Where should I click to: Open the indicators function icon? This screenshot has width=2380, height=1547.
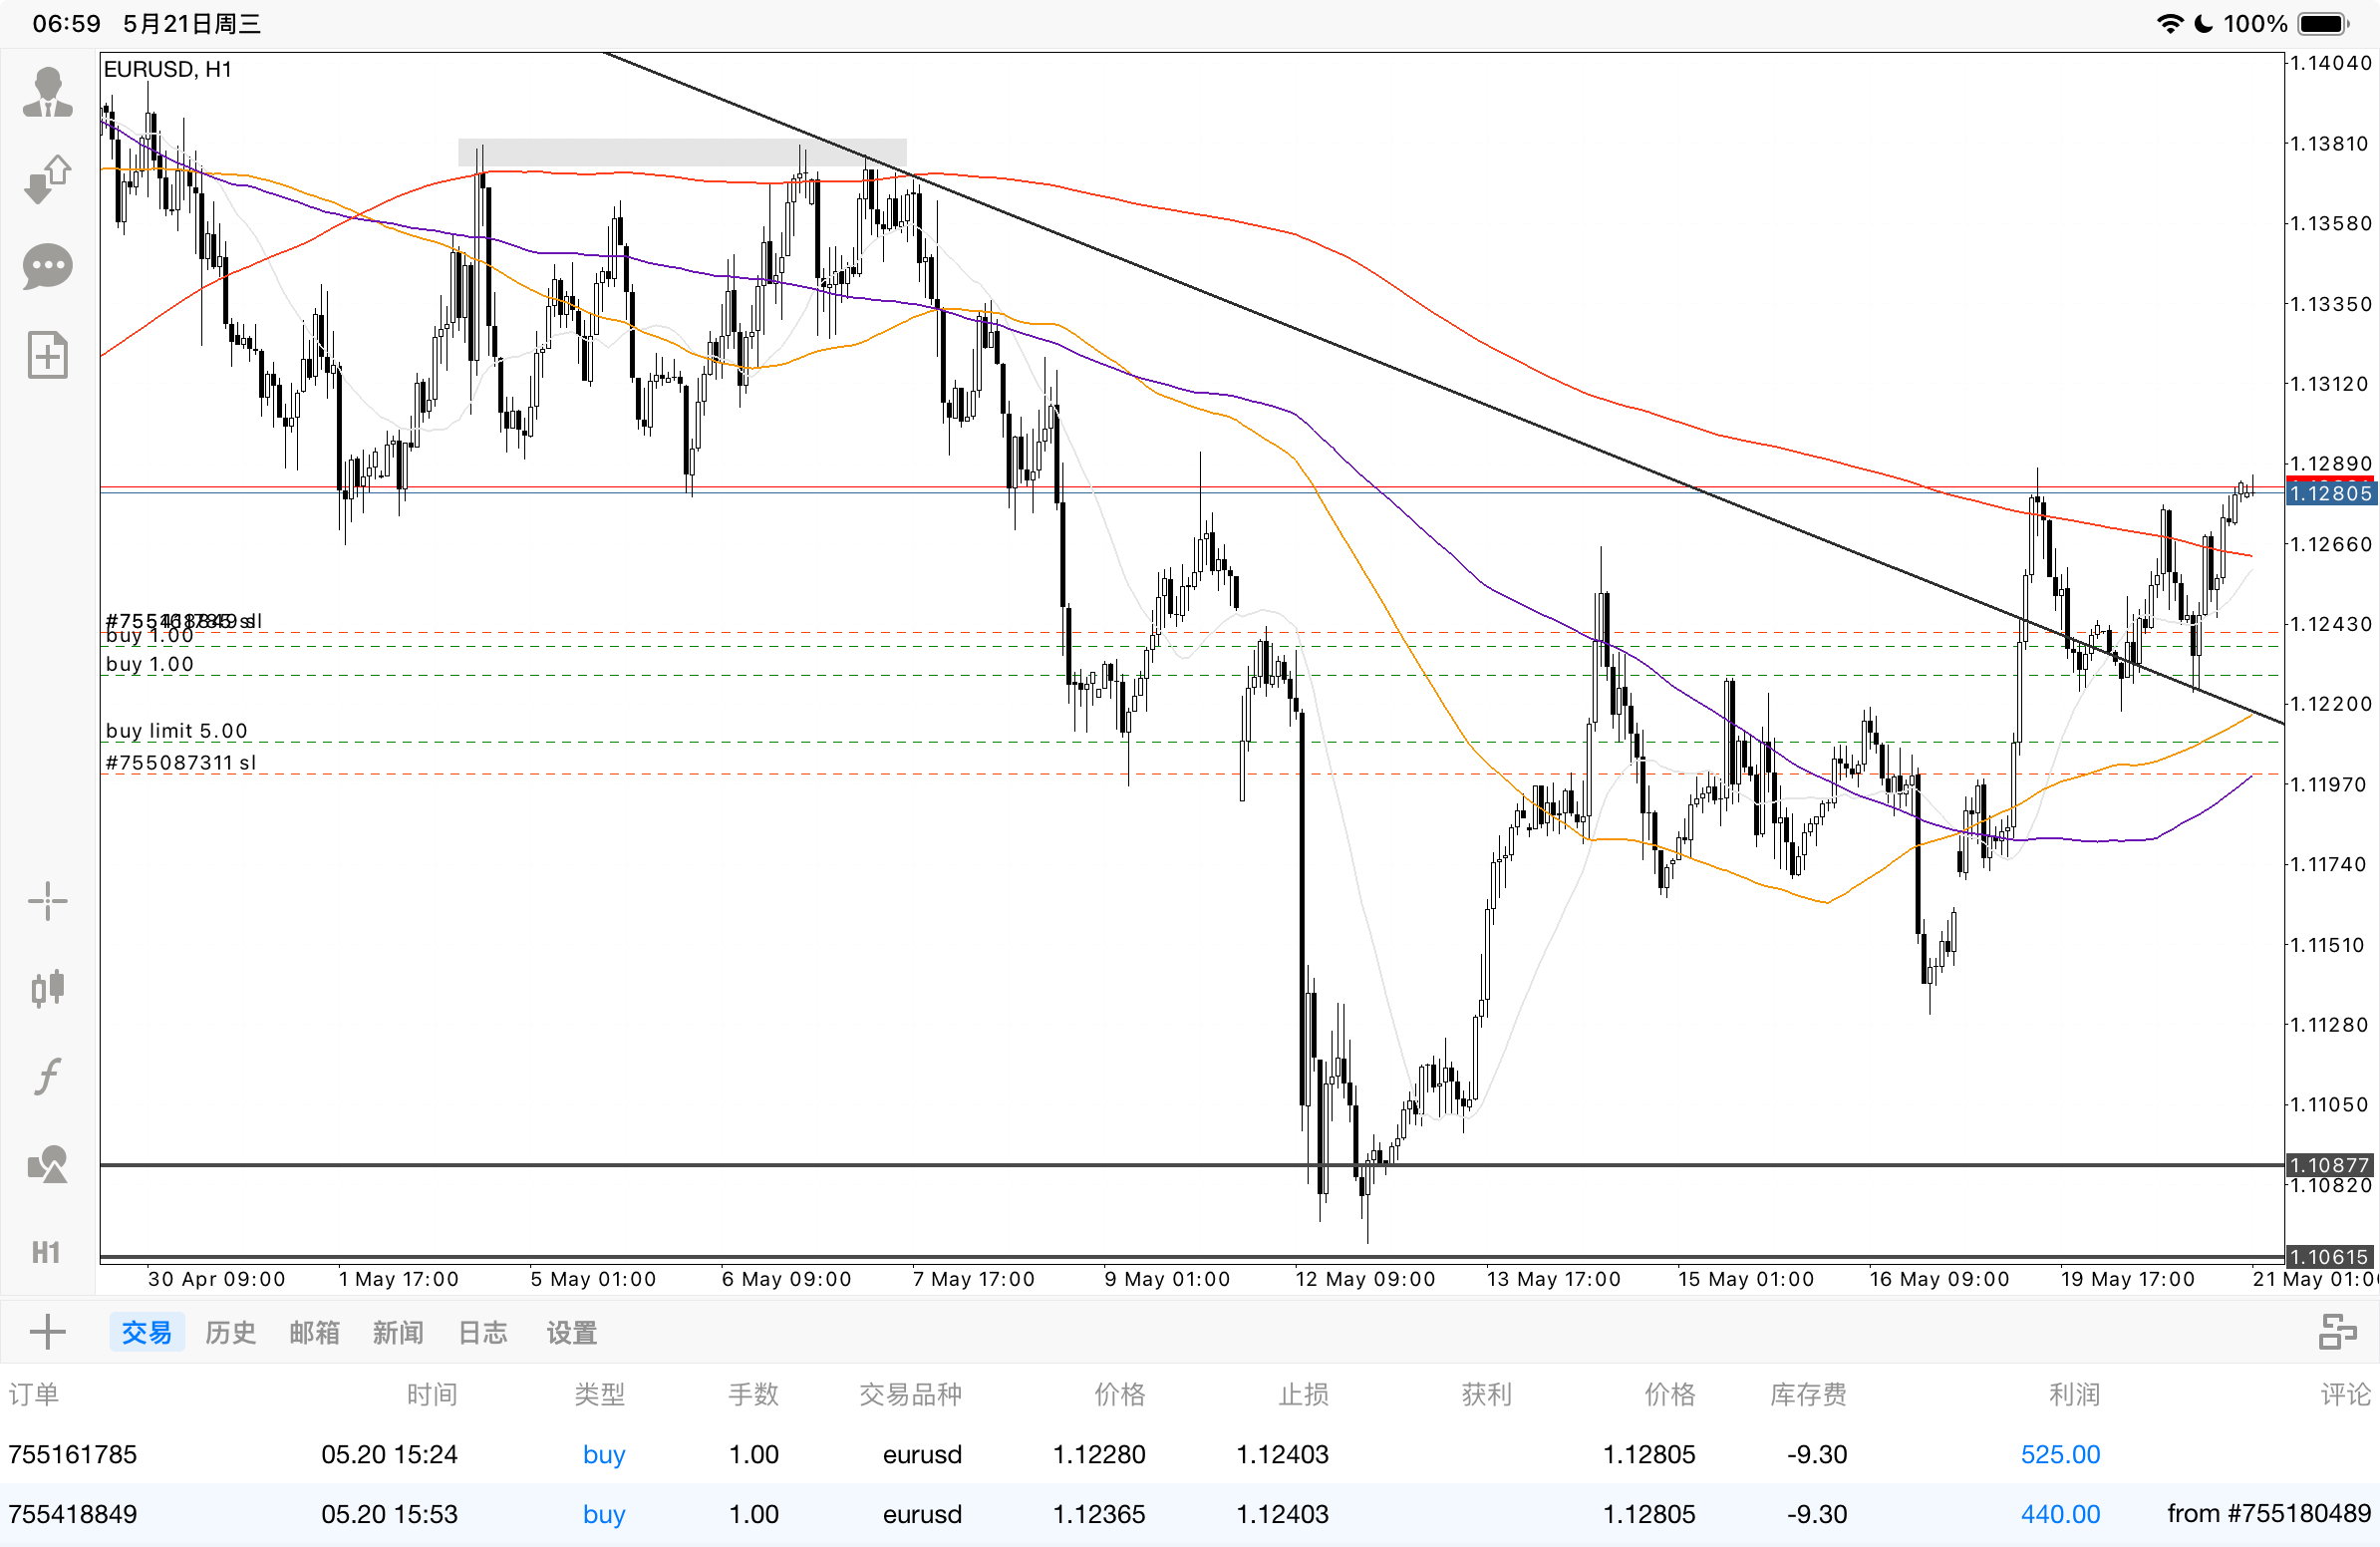(x=47, y=1076)
